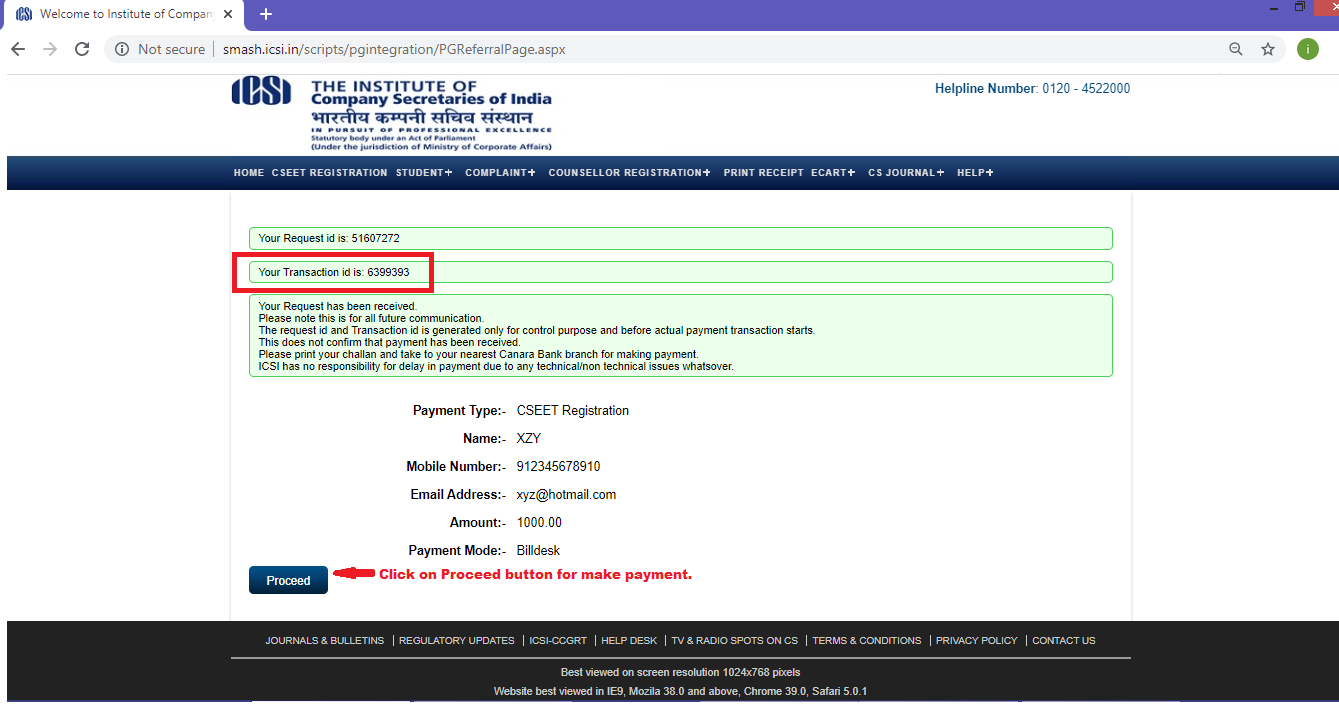
Task: Click the browser back arrow
Action: click(18, 49)
